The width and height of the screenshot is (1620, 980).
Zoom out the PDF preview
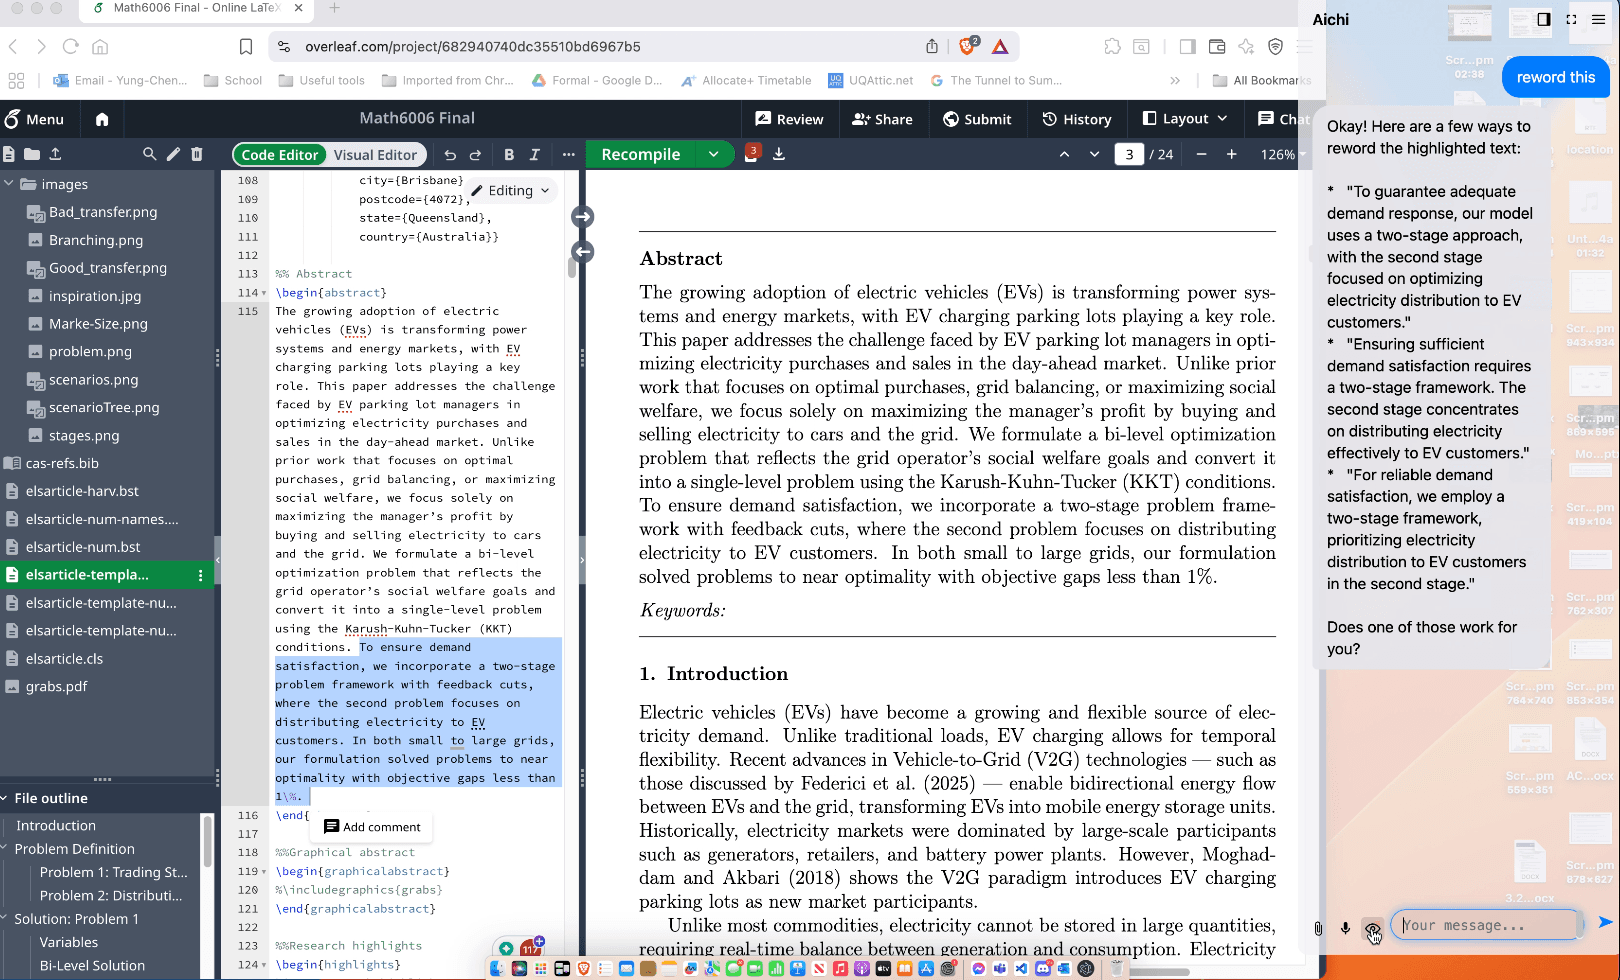(x=1201, y=154)
